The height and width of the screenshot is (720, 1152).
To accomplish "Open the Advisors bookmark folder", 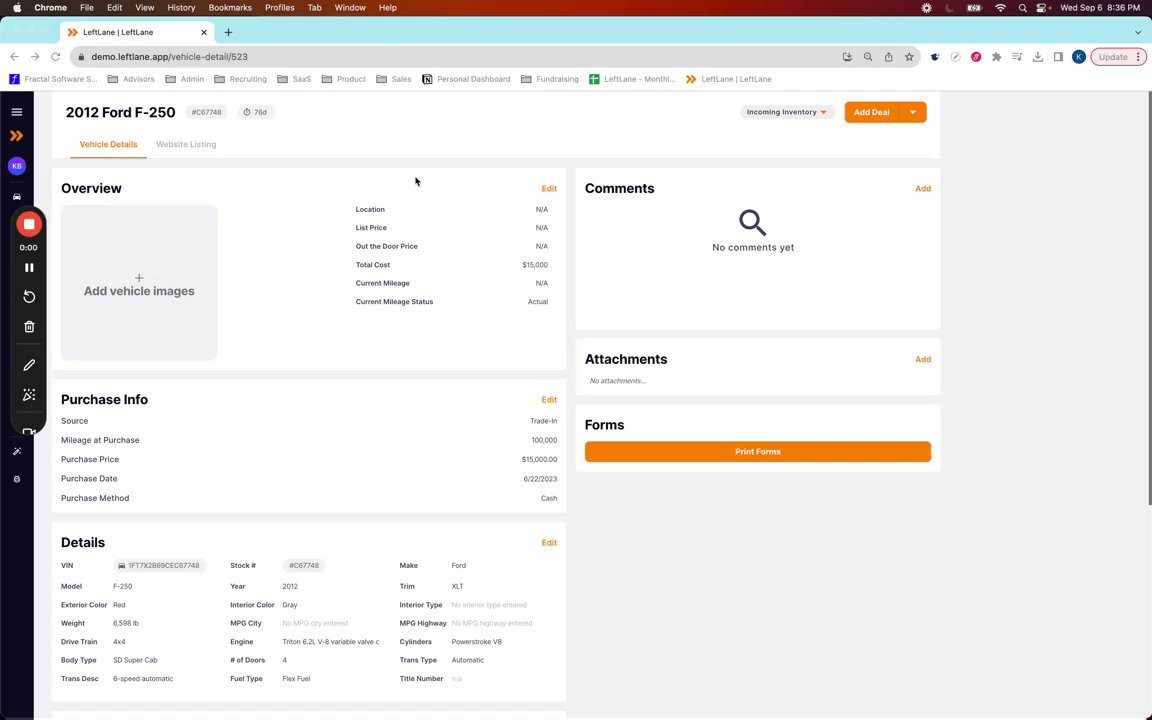I will click(131, 79).
